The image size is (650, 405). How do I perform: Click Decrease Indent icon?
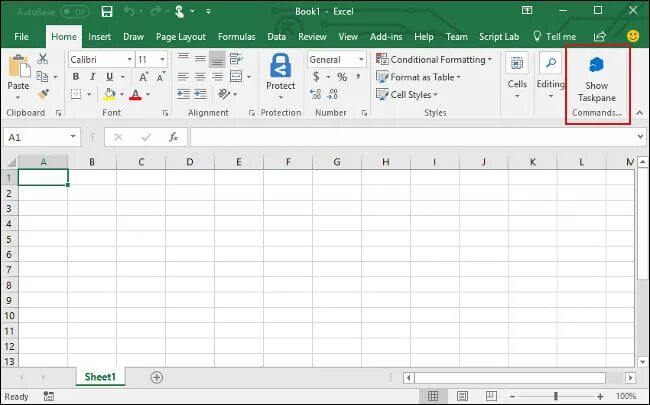pyautogui.click(x=183, y=94)
